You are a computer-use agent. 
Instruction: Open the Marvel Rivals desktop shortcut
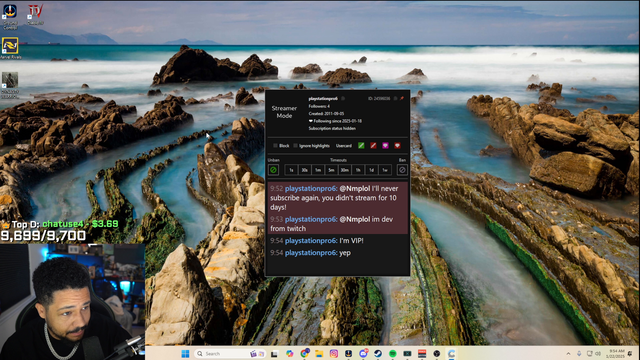pos(10,48)
